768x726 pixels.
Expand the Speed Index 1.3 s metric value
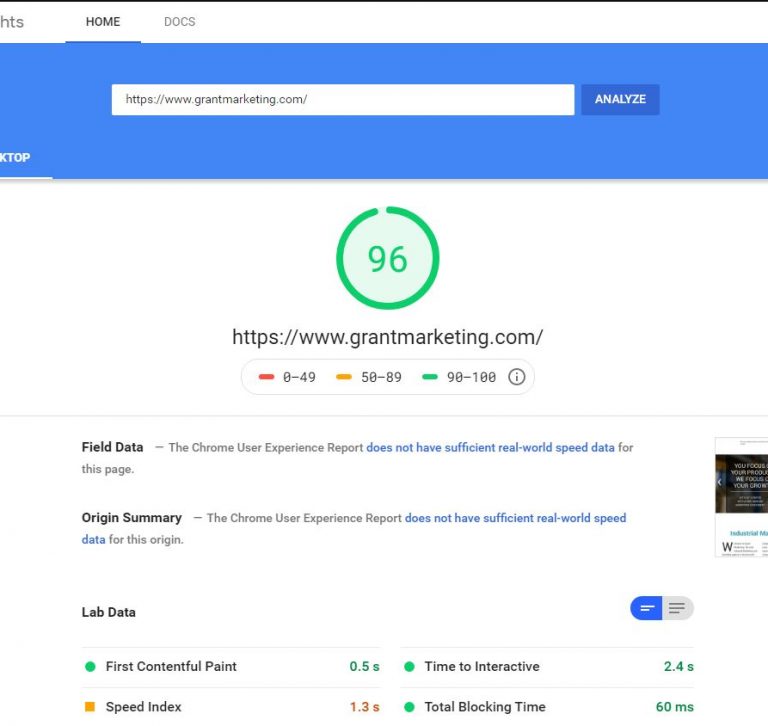[364, 707]
